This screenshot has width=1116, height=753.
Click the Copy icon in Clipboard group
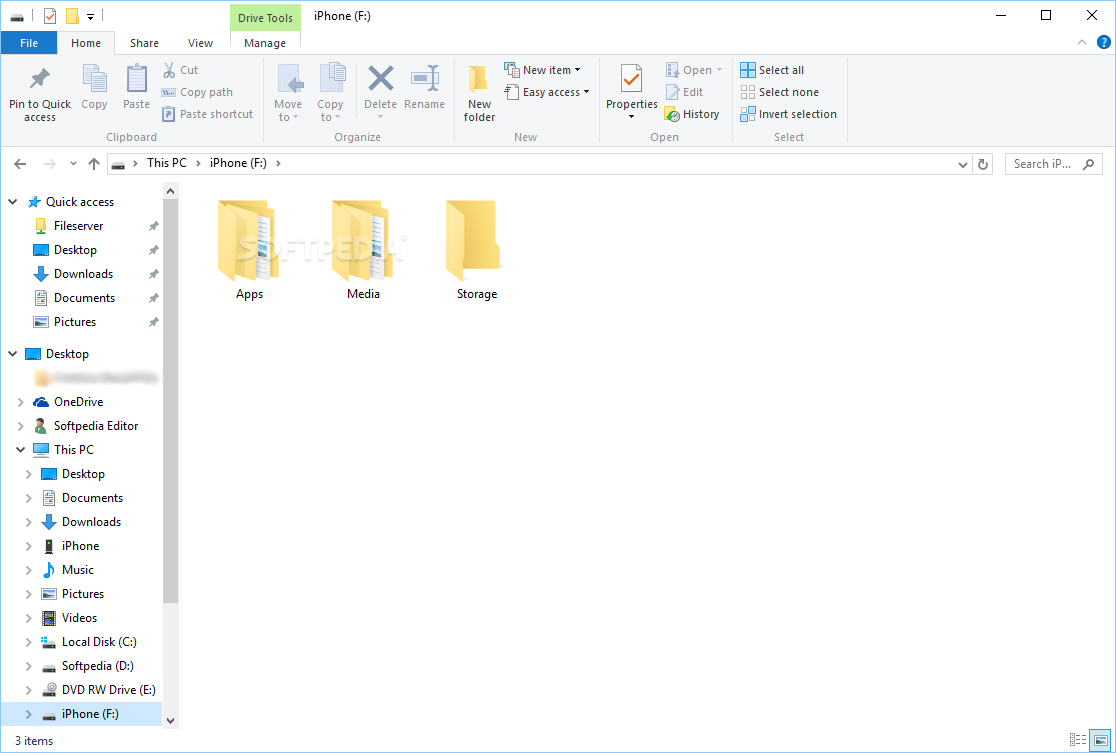[94, 78]
